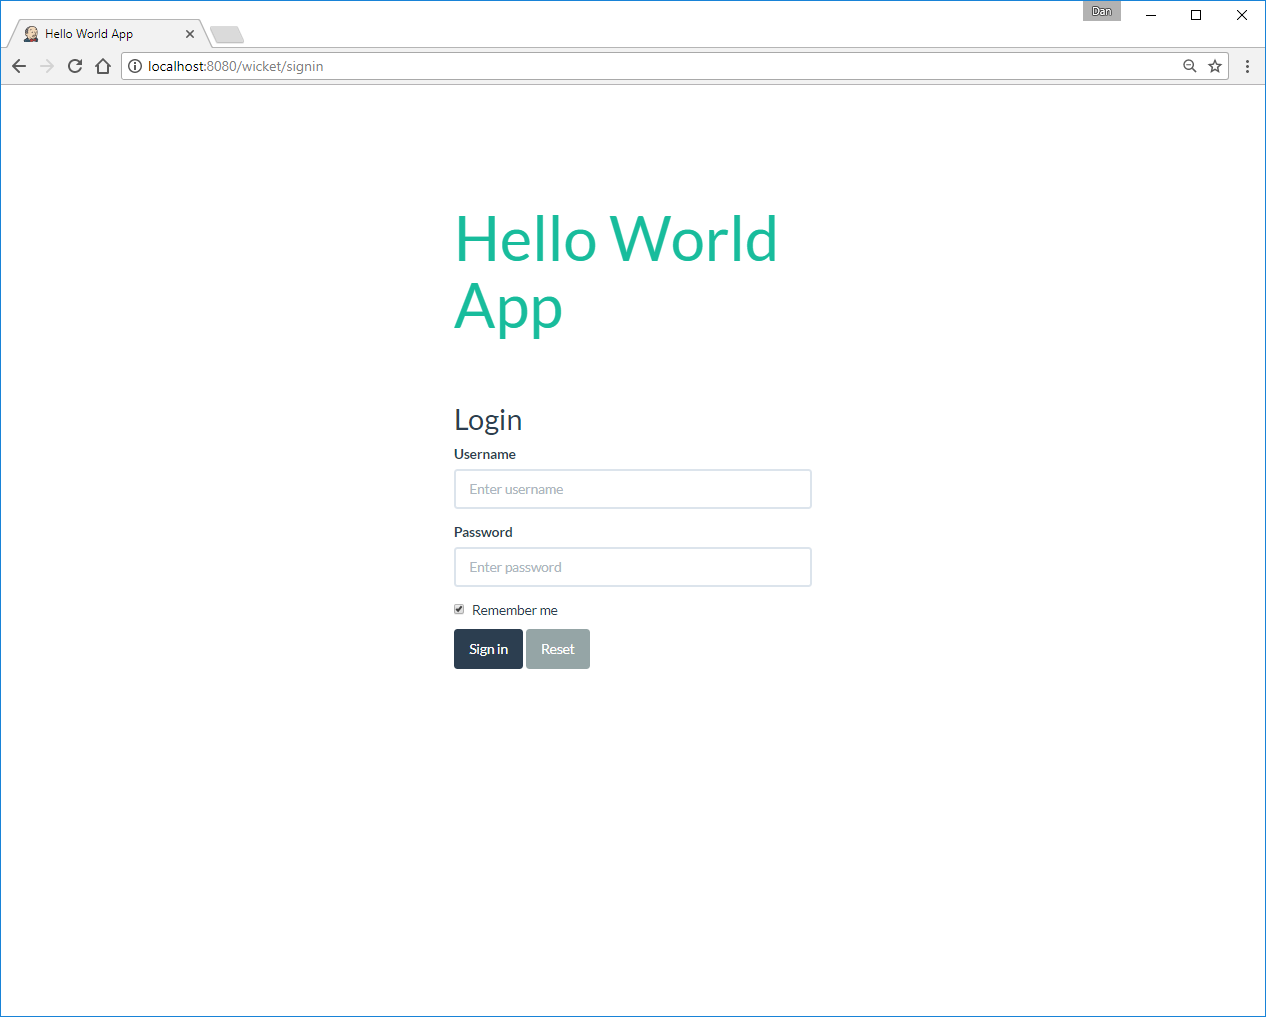This screenshot has width=1266, height=1017.
Task: Click into the Username field
Action: (x=632, y=489)
